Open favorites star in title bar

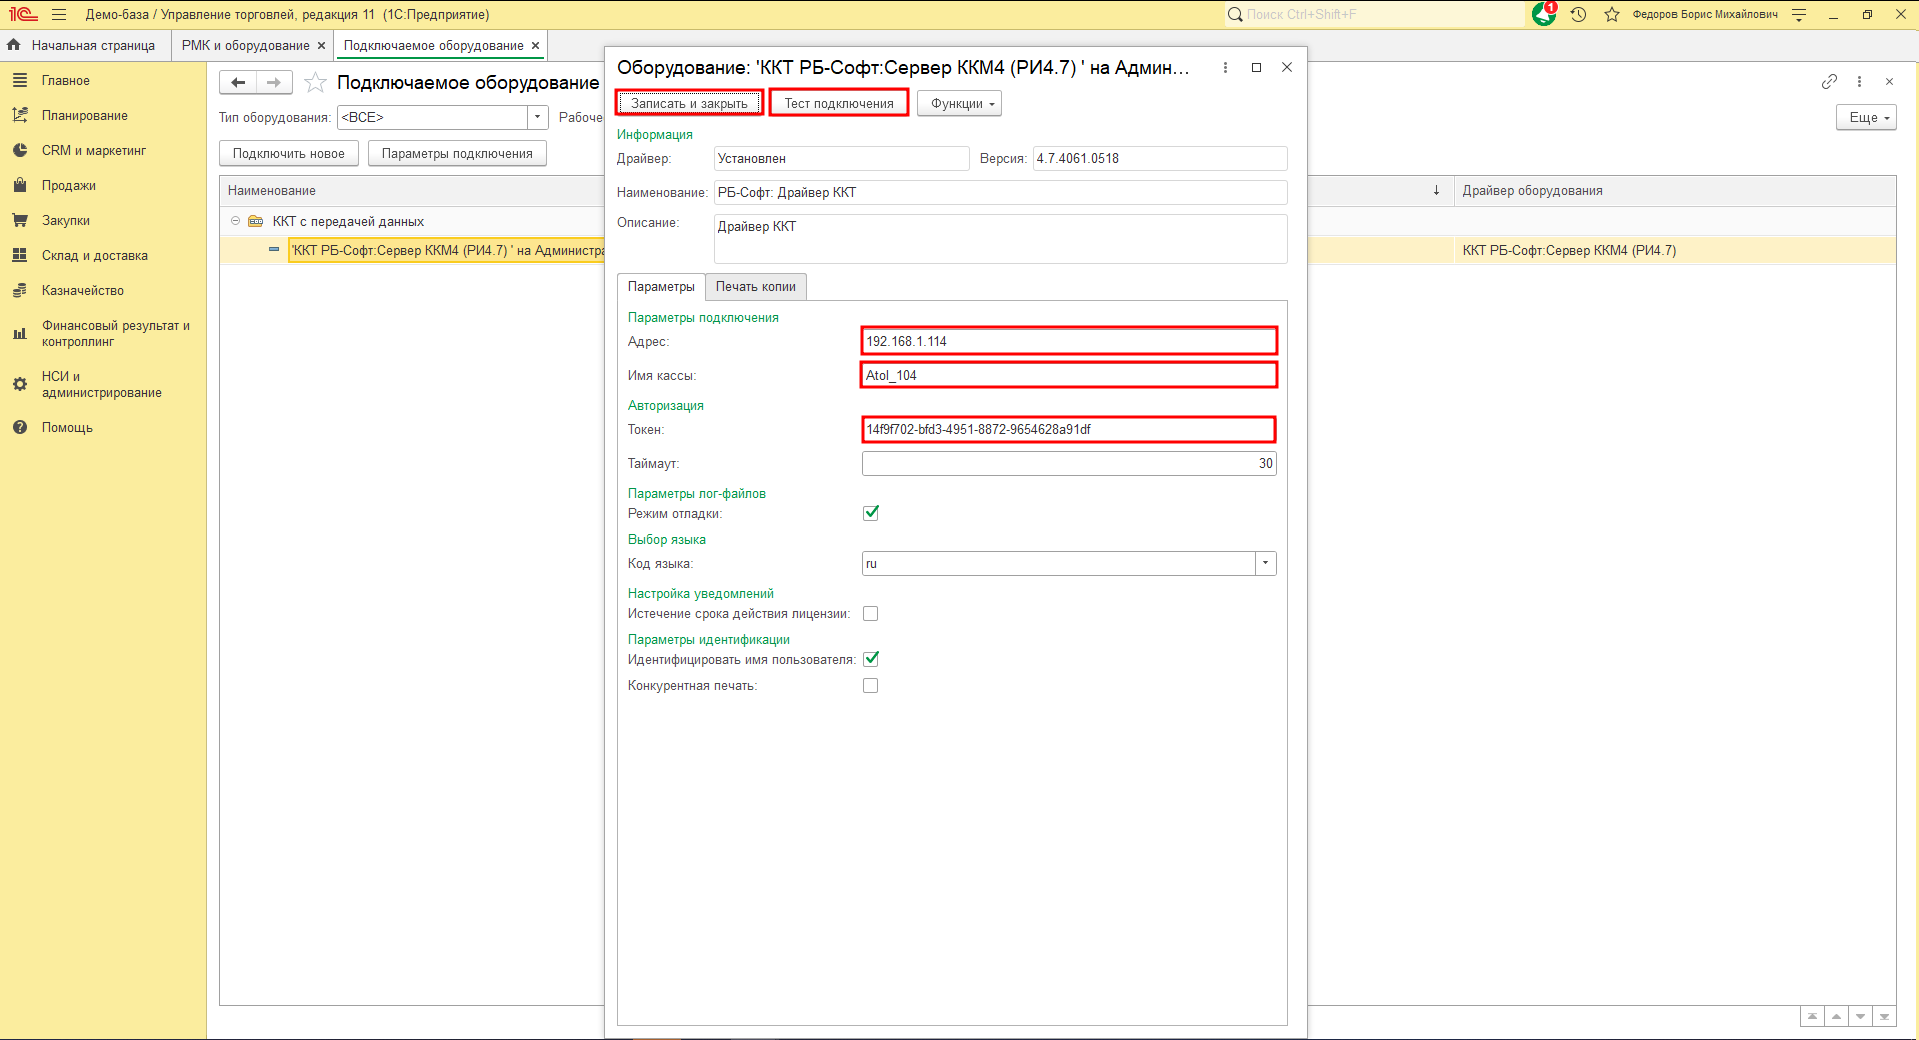(1612, 14)
